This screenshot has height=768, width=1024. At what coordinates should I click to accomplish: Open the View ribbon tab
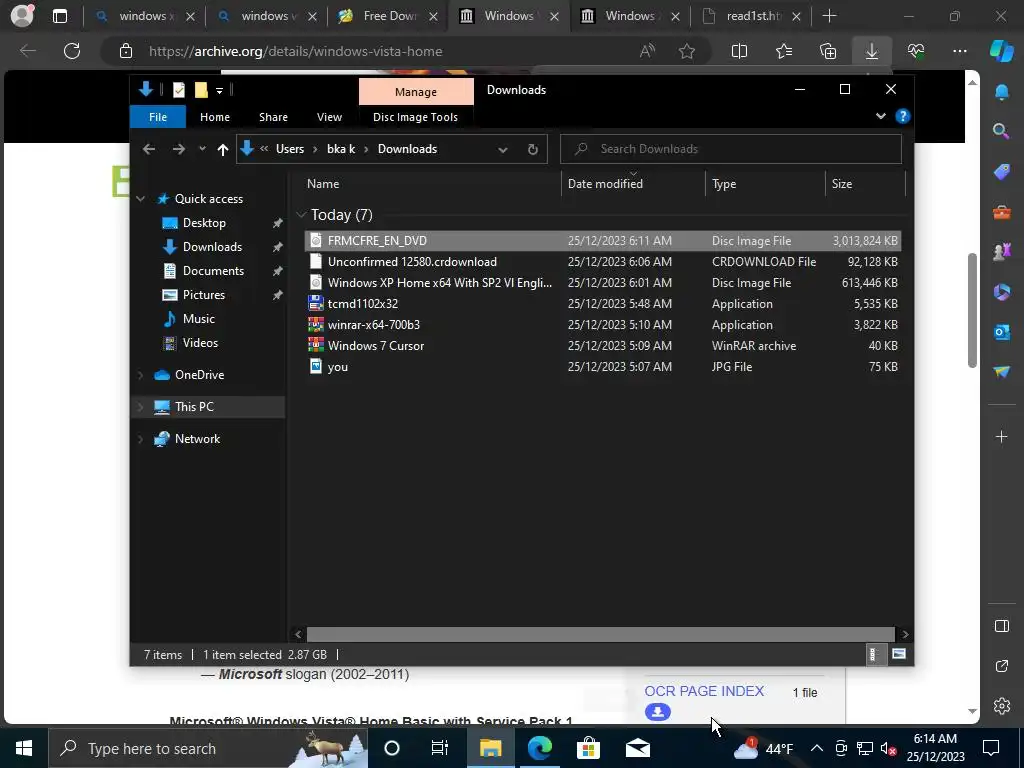pos(329,117)
